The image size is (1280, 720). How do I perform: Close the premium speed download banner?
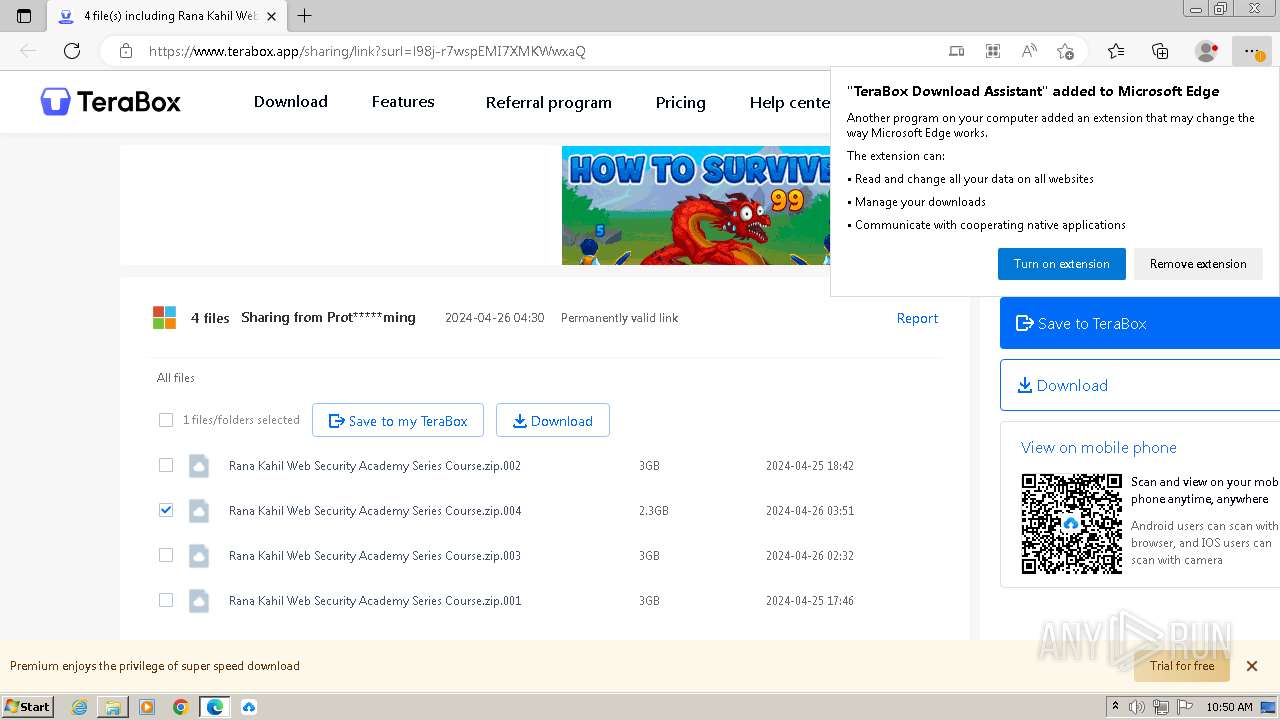click(x=1251, y=666)
